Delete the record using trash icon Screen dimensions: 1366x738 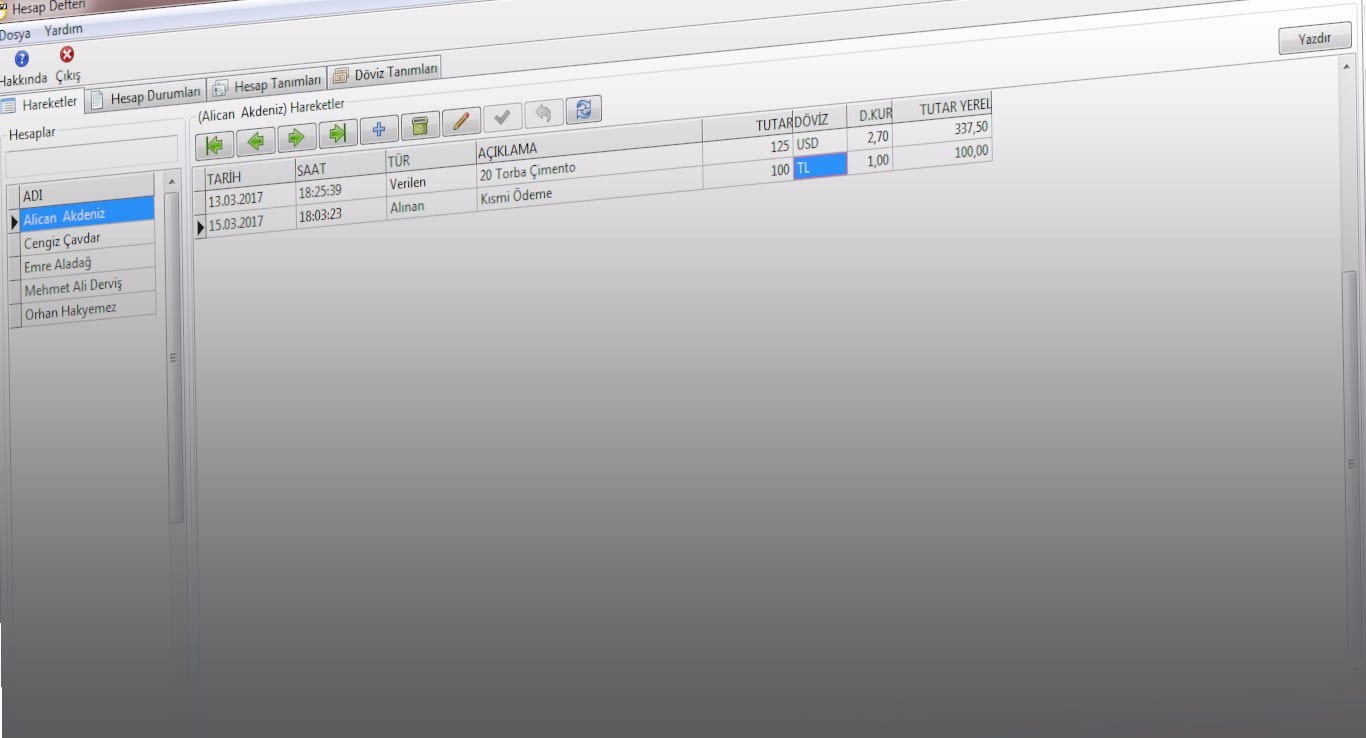coord(420,125)
